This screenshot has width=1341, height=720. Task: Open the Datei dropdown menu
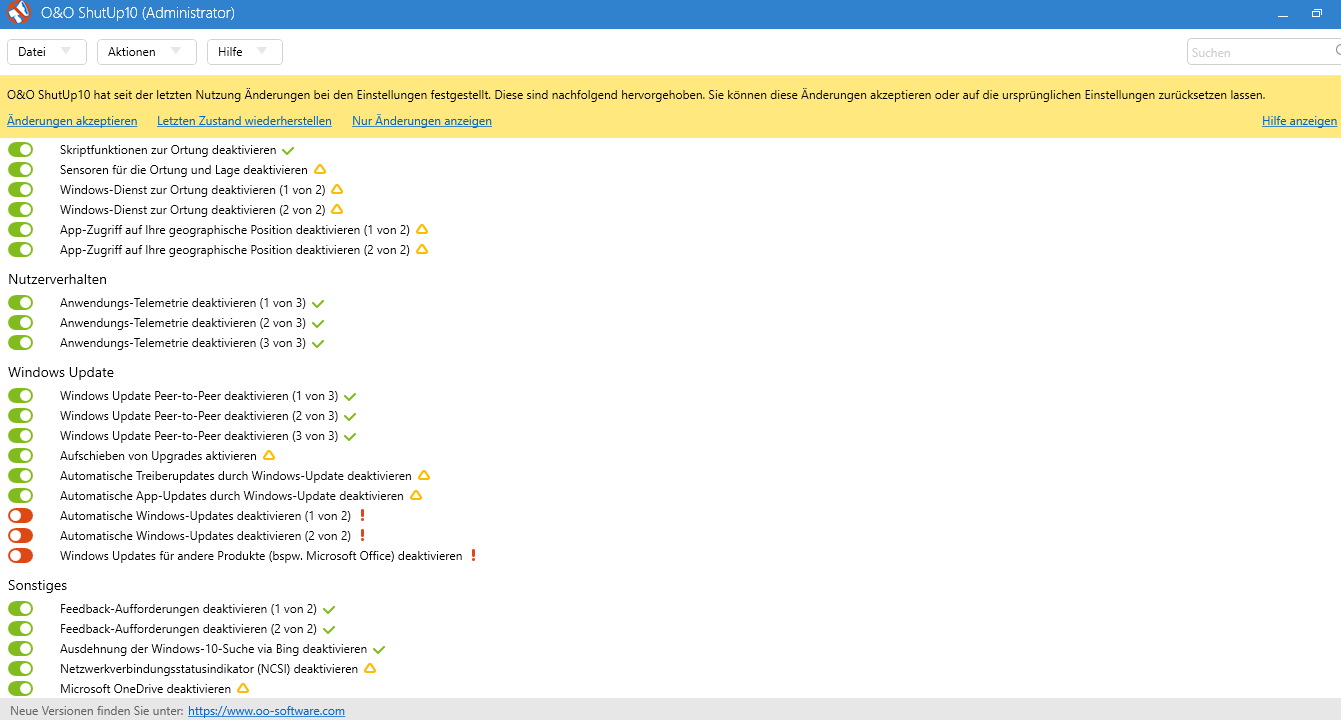47,52
